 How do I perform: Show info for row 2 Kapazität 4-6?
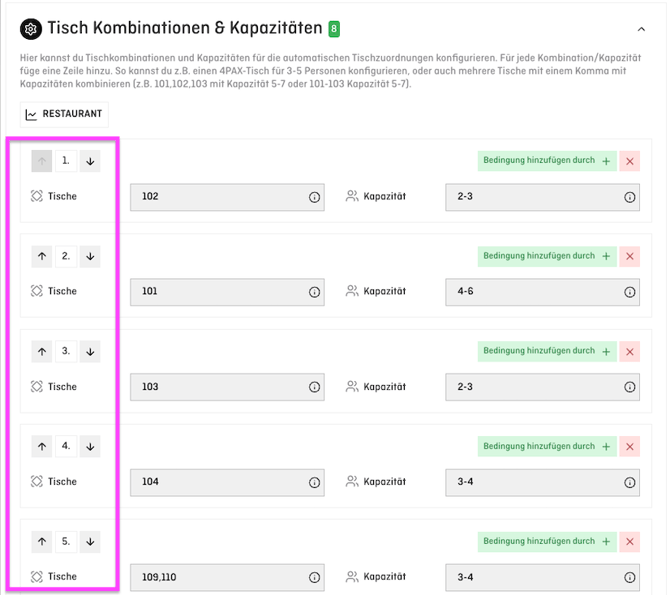(629, 292)
